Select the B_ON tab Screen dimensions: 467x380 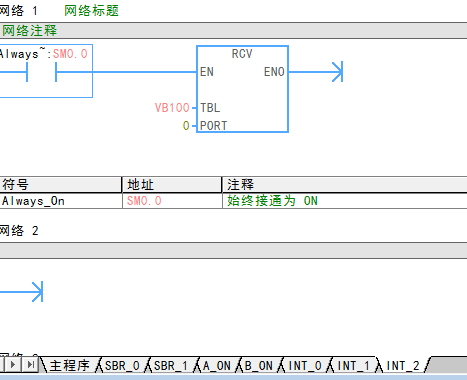(259, 366)
